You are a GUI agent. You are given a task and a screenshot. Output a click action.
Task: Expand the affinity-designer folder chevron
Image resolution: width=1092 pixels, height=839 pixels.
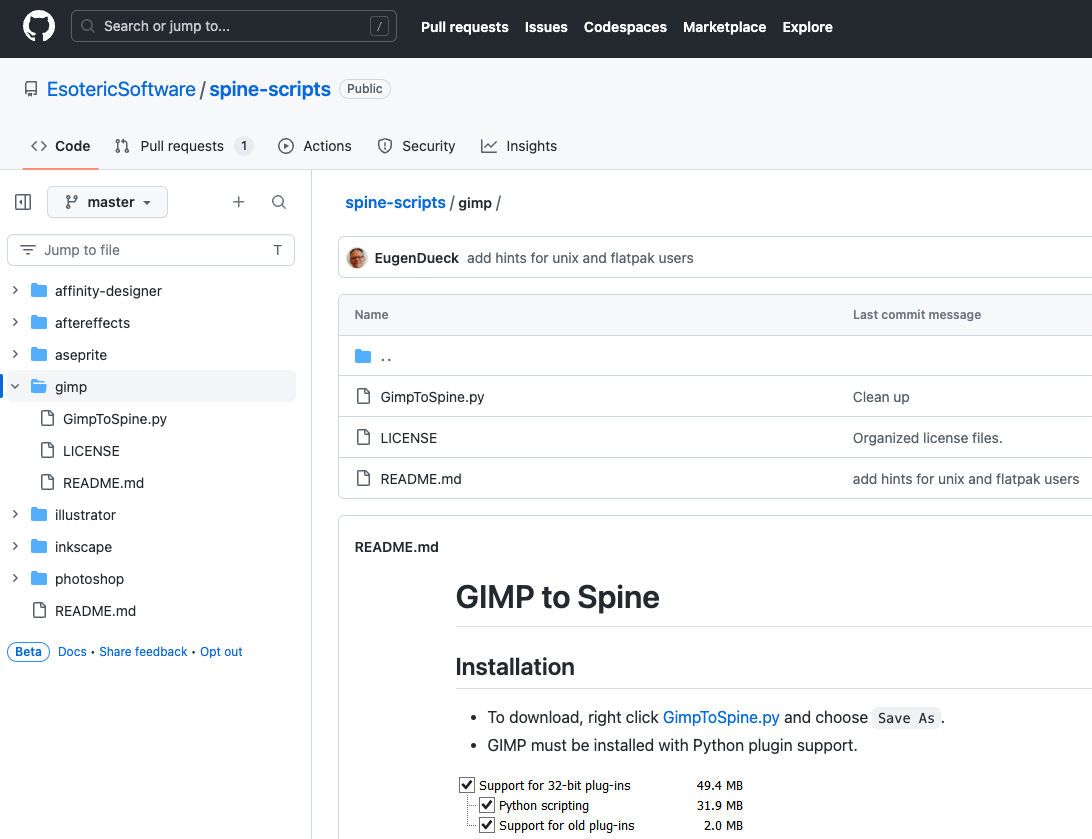[15, 290]
